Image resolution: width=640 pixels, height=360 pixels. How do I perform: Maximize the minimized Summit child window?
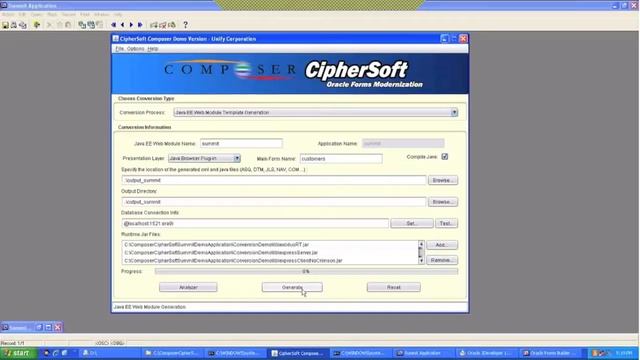[48, 327]
